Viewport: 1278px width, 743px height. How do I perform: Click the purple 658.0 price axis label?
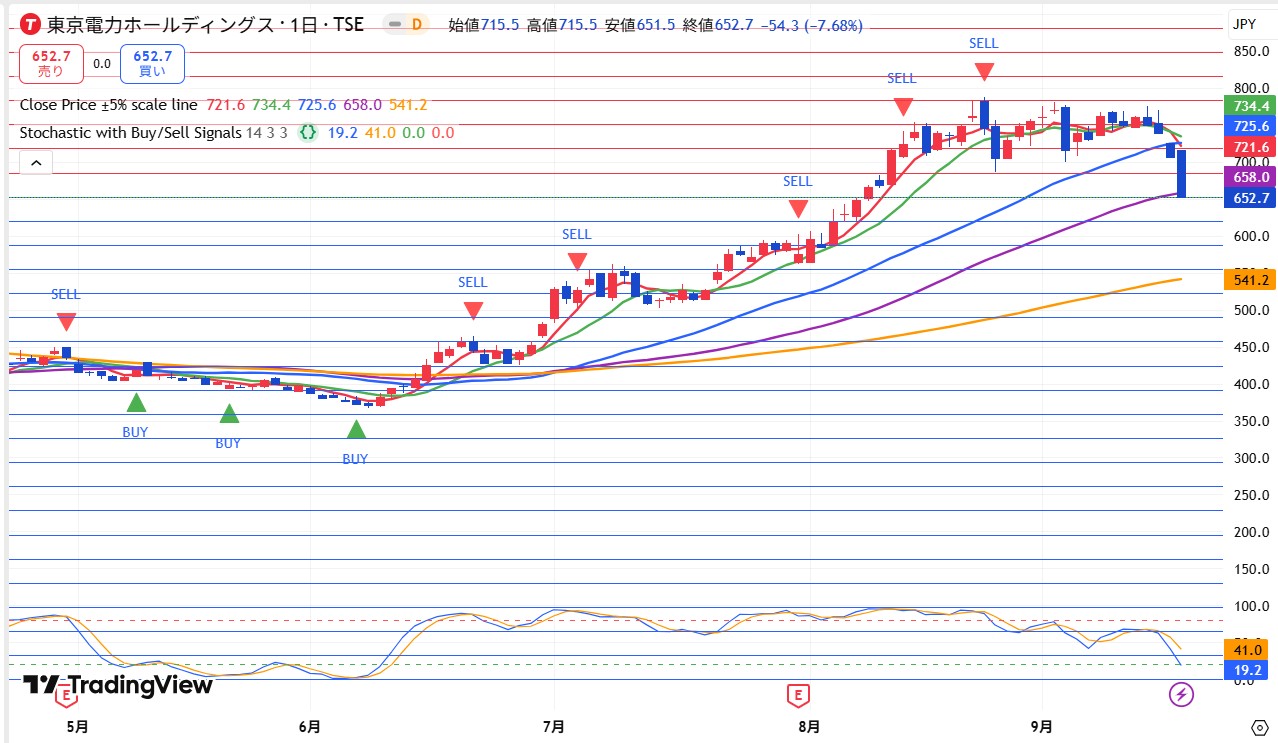coord(1249,176)
